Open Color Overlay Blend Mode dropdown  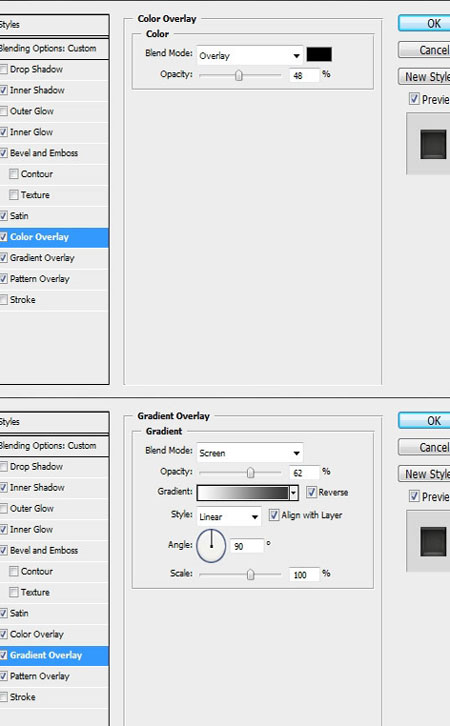tap(250, 56)
